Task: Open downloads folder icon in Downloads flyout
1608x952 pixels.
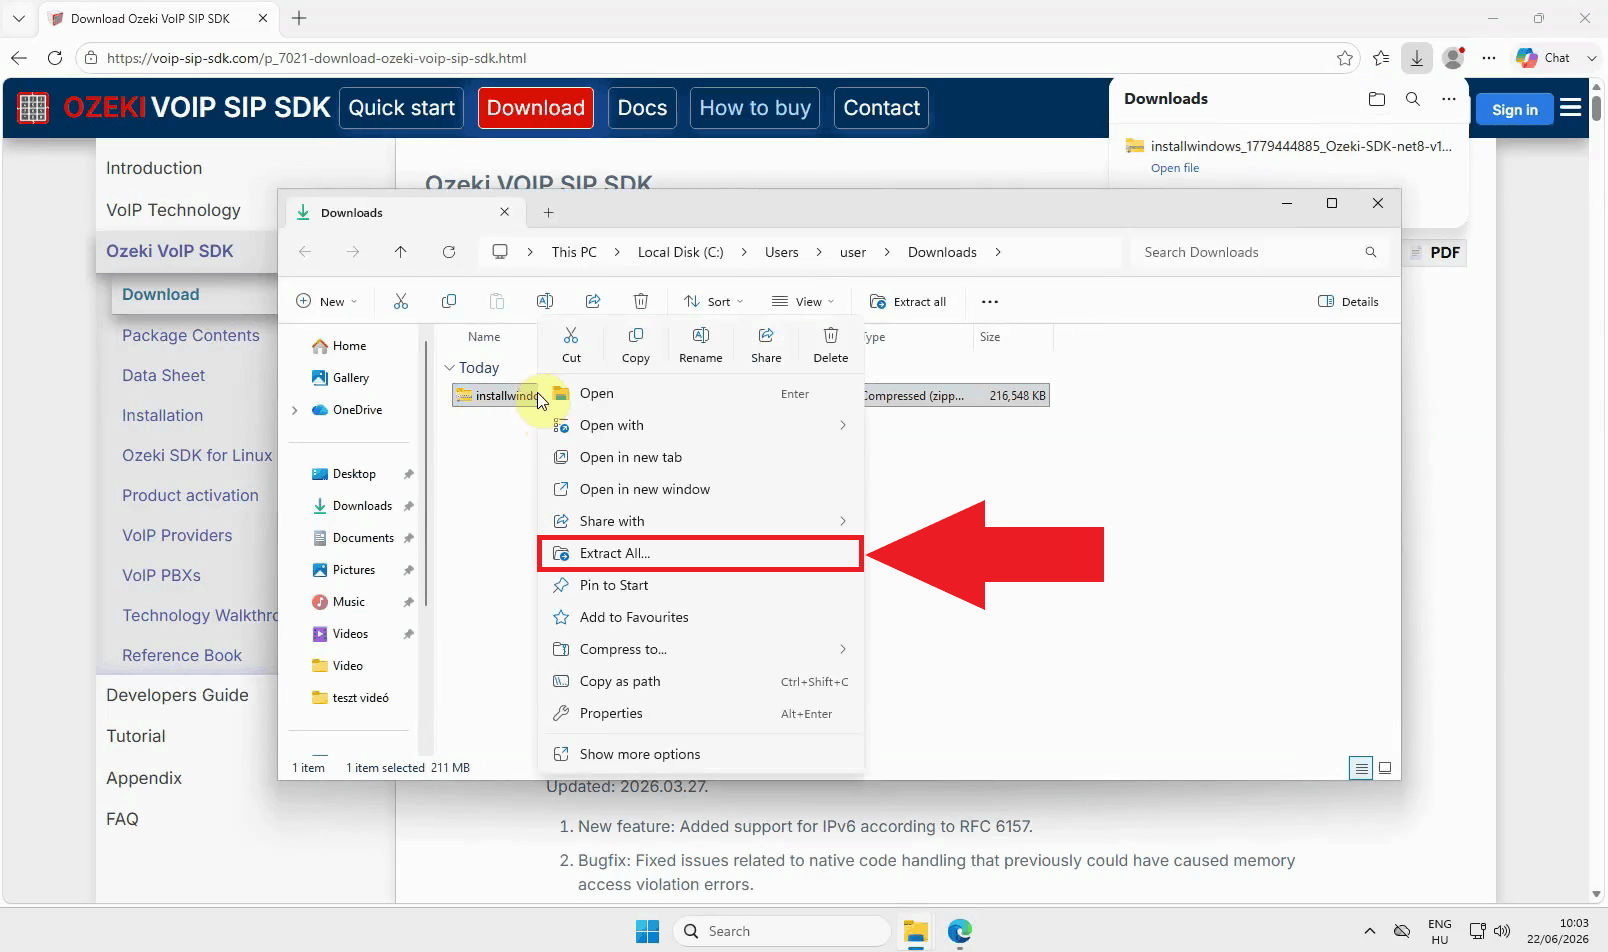Action: 1377,99
